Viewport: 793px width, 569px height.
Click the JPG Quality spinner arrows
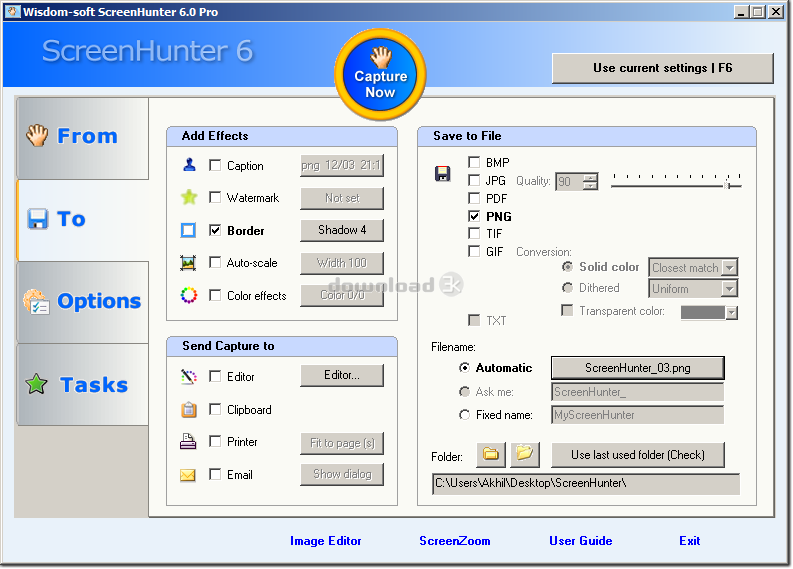point(590,182)
